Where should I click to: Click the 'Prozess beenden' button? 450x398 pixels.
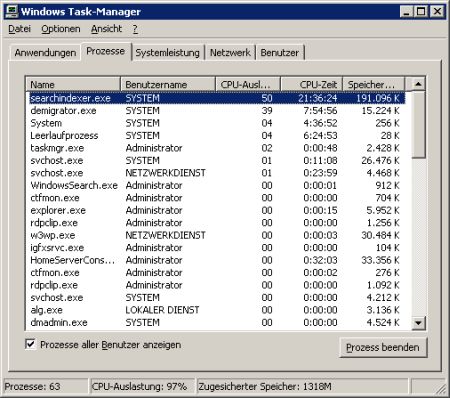pos(383,347)
